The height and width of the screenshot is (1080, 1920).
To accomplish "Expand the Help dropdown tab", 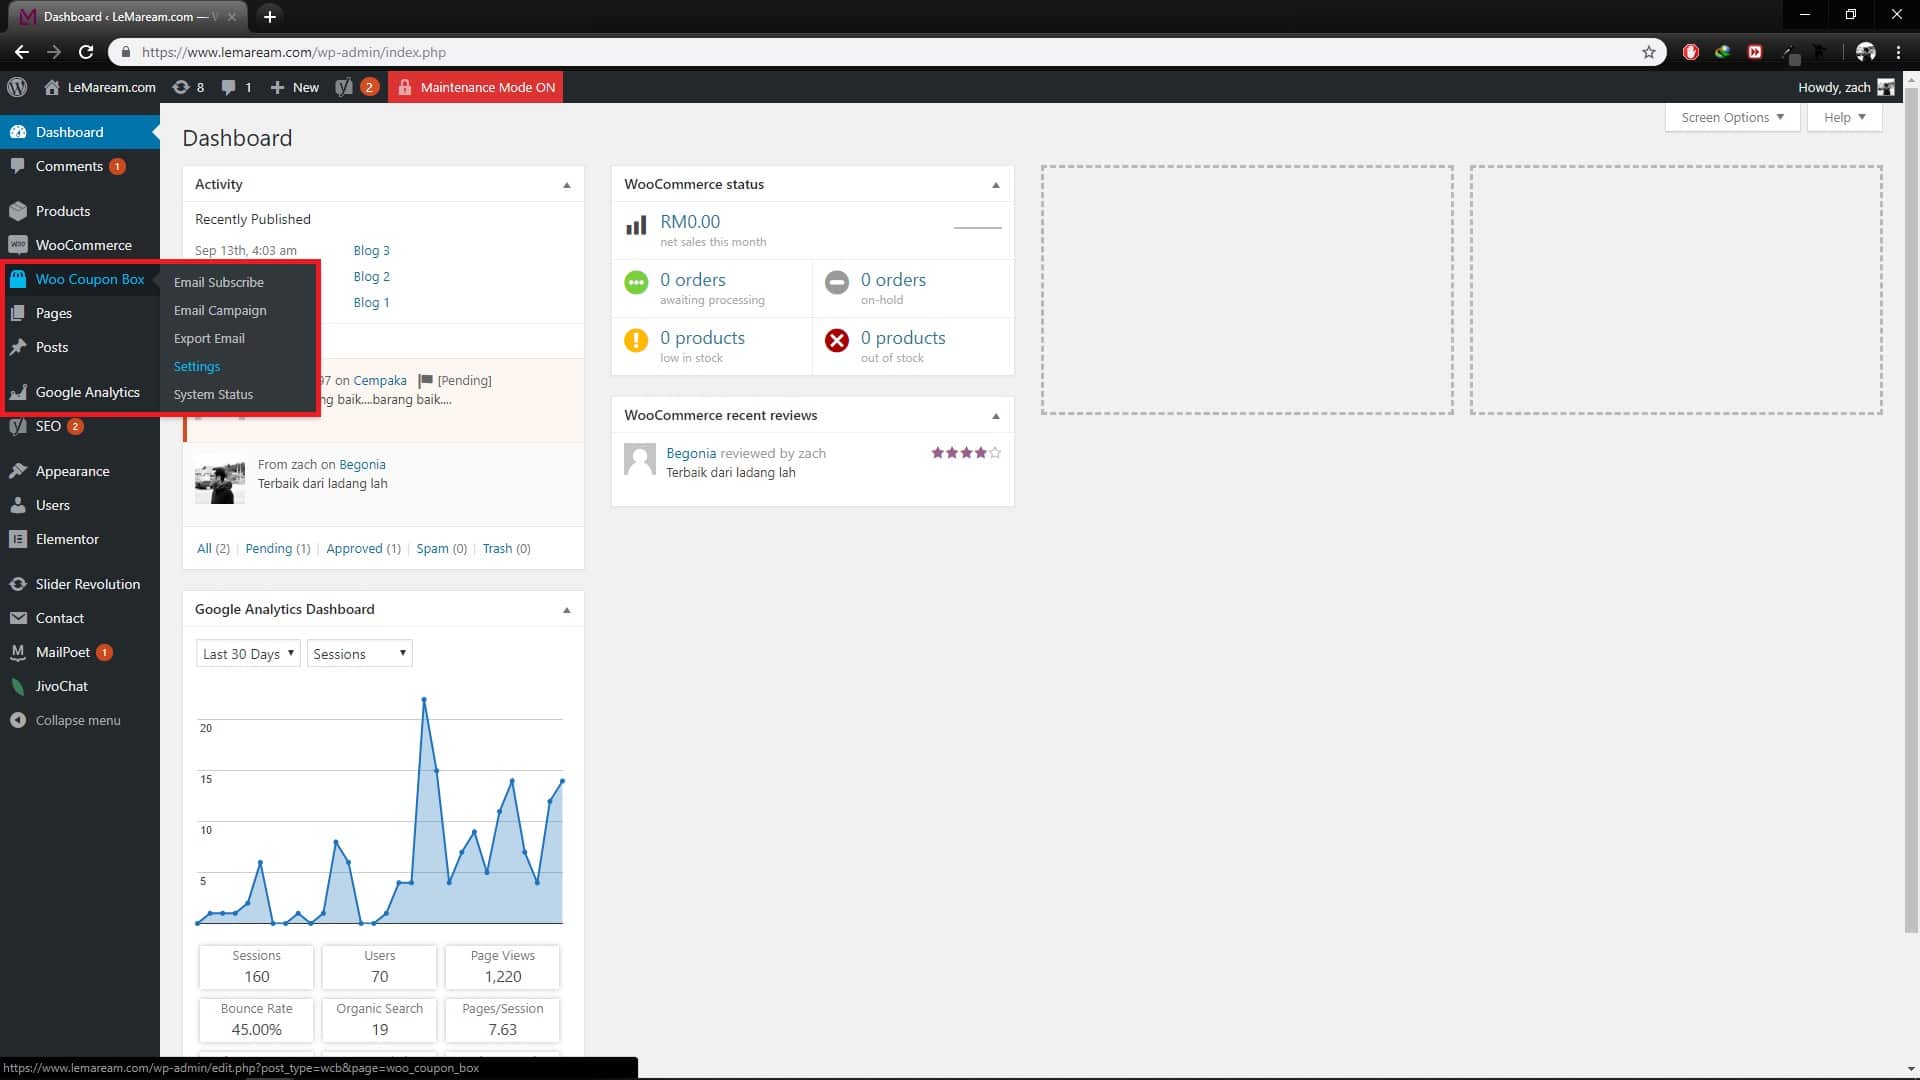I will point(1844,117).
